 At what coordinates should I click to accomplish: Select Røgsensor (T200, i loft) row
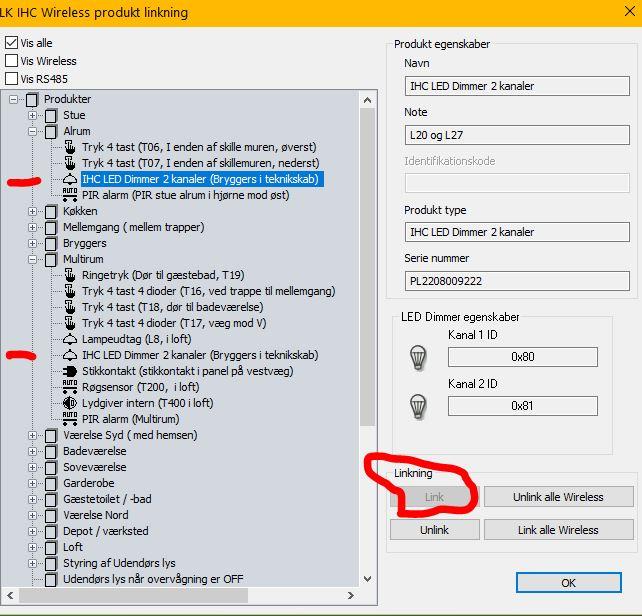click(x=141, y=387)
